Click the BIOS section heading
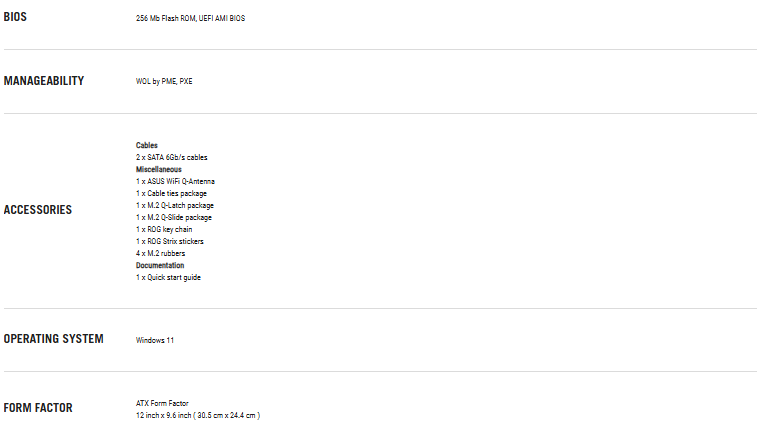The width and height of the screenshot is (757, 444). click(15, 17)
